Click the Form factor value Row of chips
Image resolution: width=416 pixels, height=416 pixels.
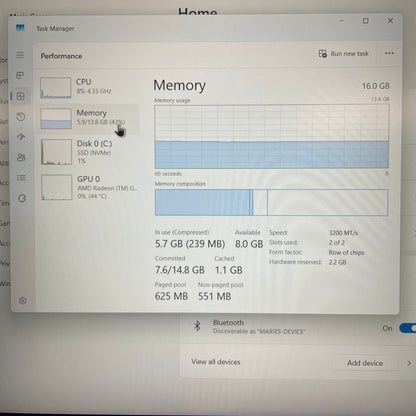click(x=346, y=252)
